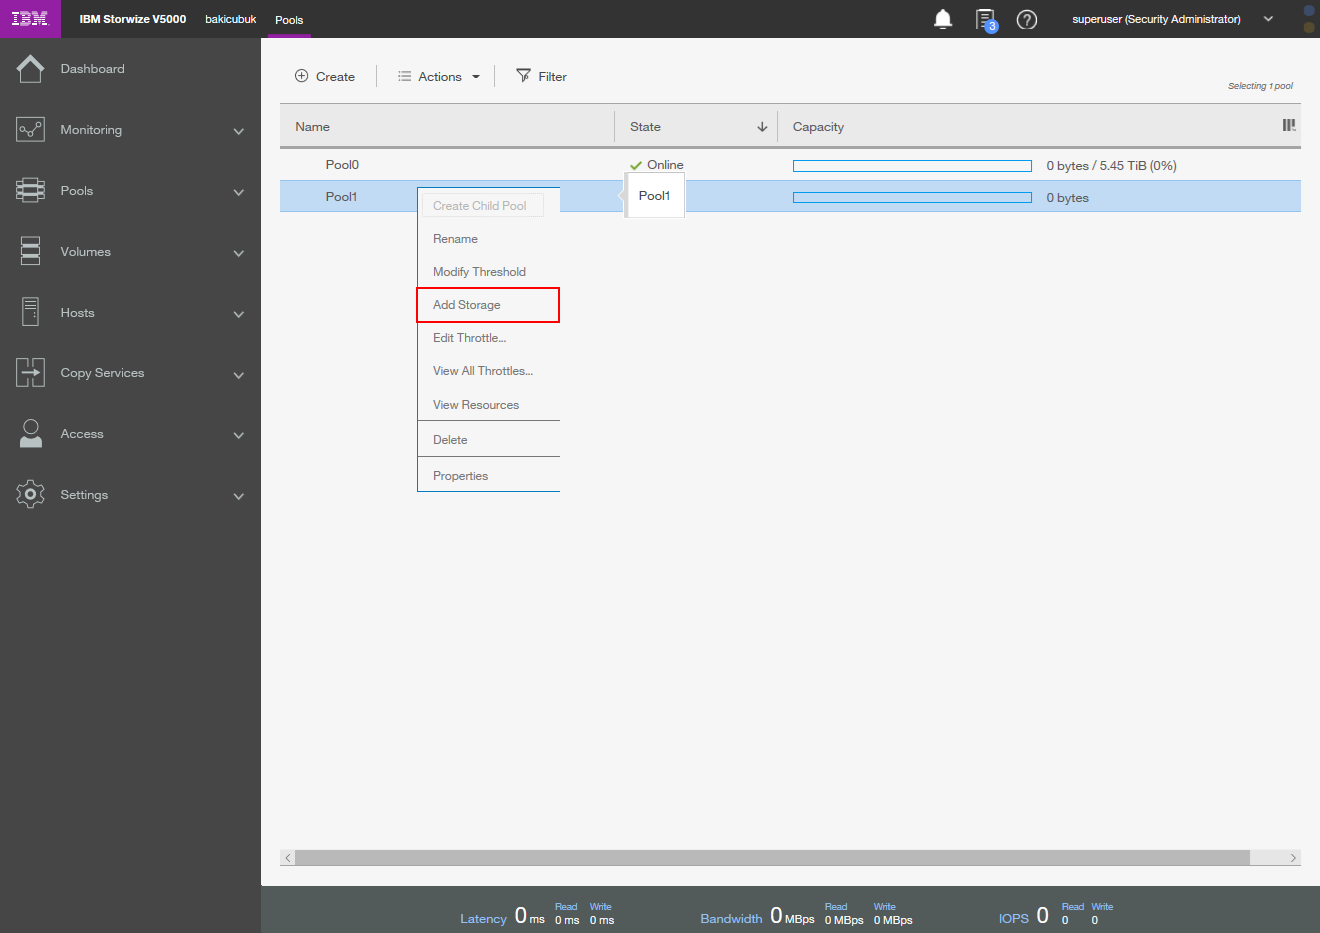The image size is (1320, 933).
Task: Click the bakicubuk system name
Action: tap(231, 19)
